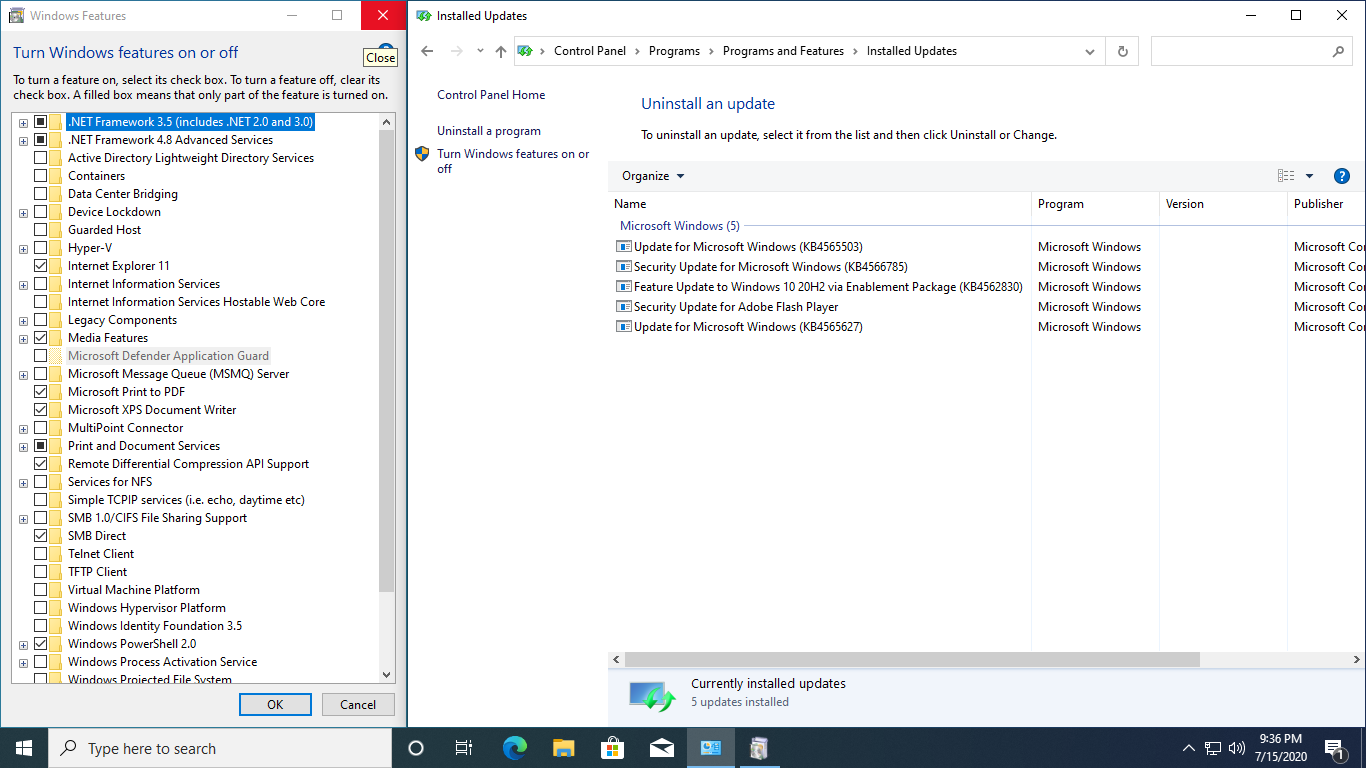This screenshot has width=1366, height=768.
Task: Click the Adobe Flash Player update icon
Action: pyautogui.click(x=624, y=307)
